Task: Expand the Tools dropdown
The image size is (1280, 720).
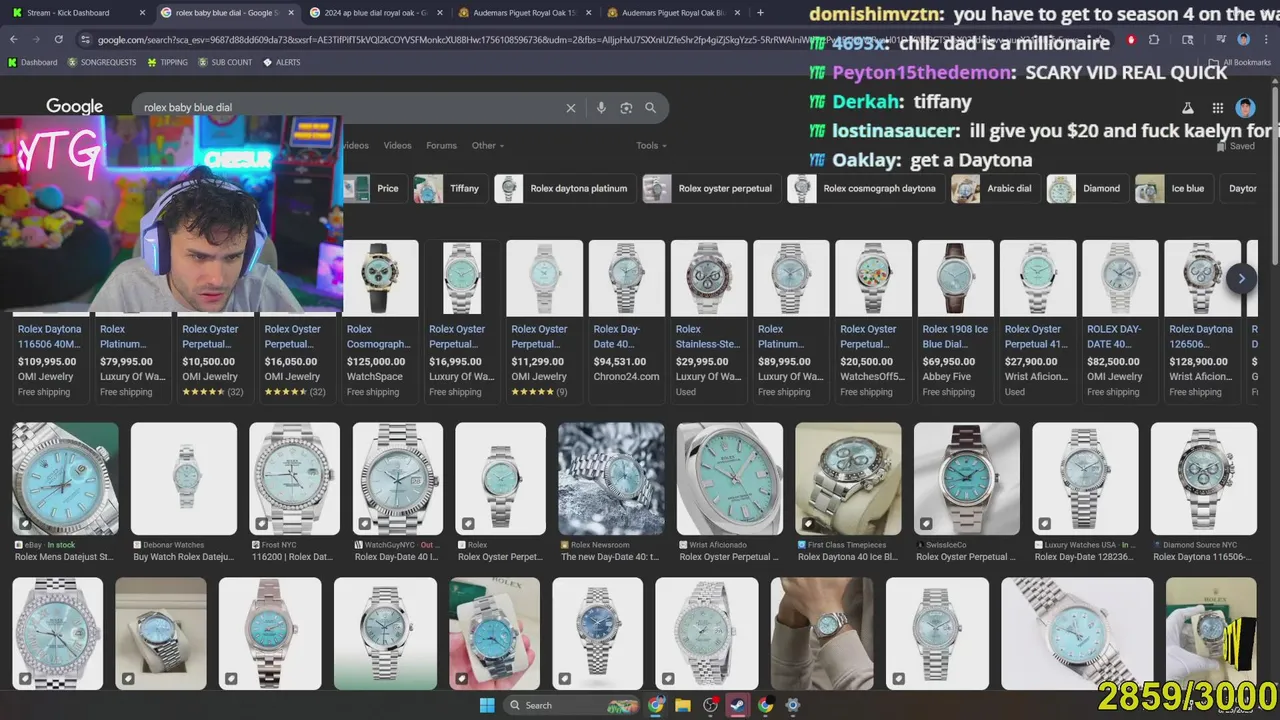Action: pos(651,146)
